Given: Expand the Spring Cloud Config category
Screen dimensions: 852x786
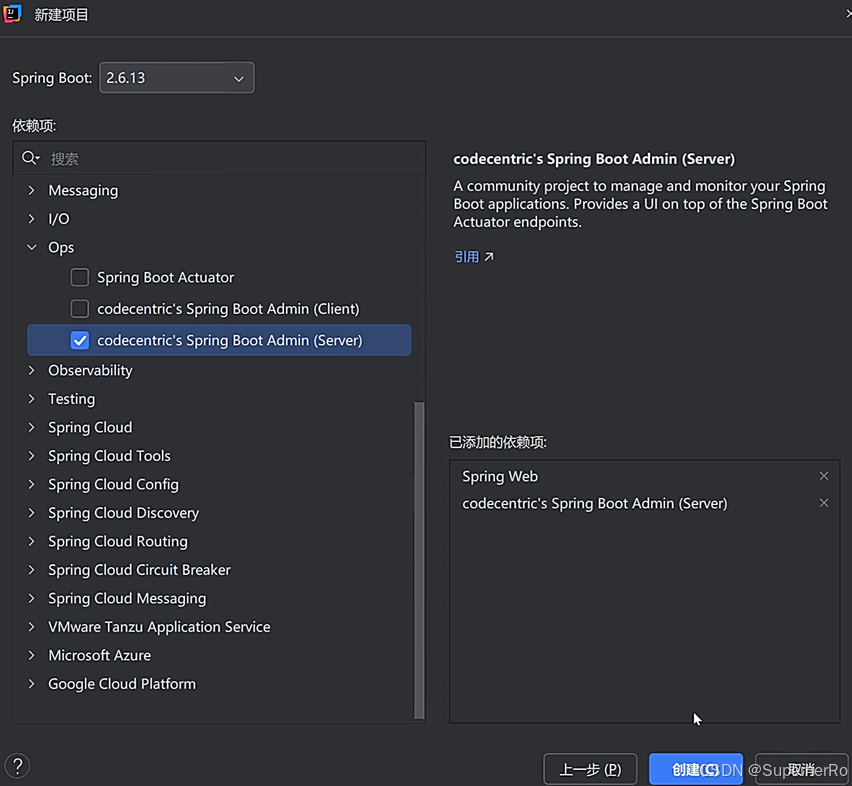Looking at the screenshot, I should tap(32, 484).
